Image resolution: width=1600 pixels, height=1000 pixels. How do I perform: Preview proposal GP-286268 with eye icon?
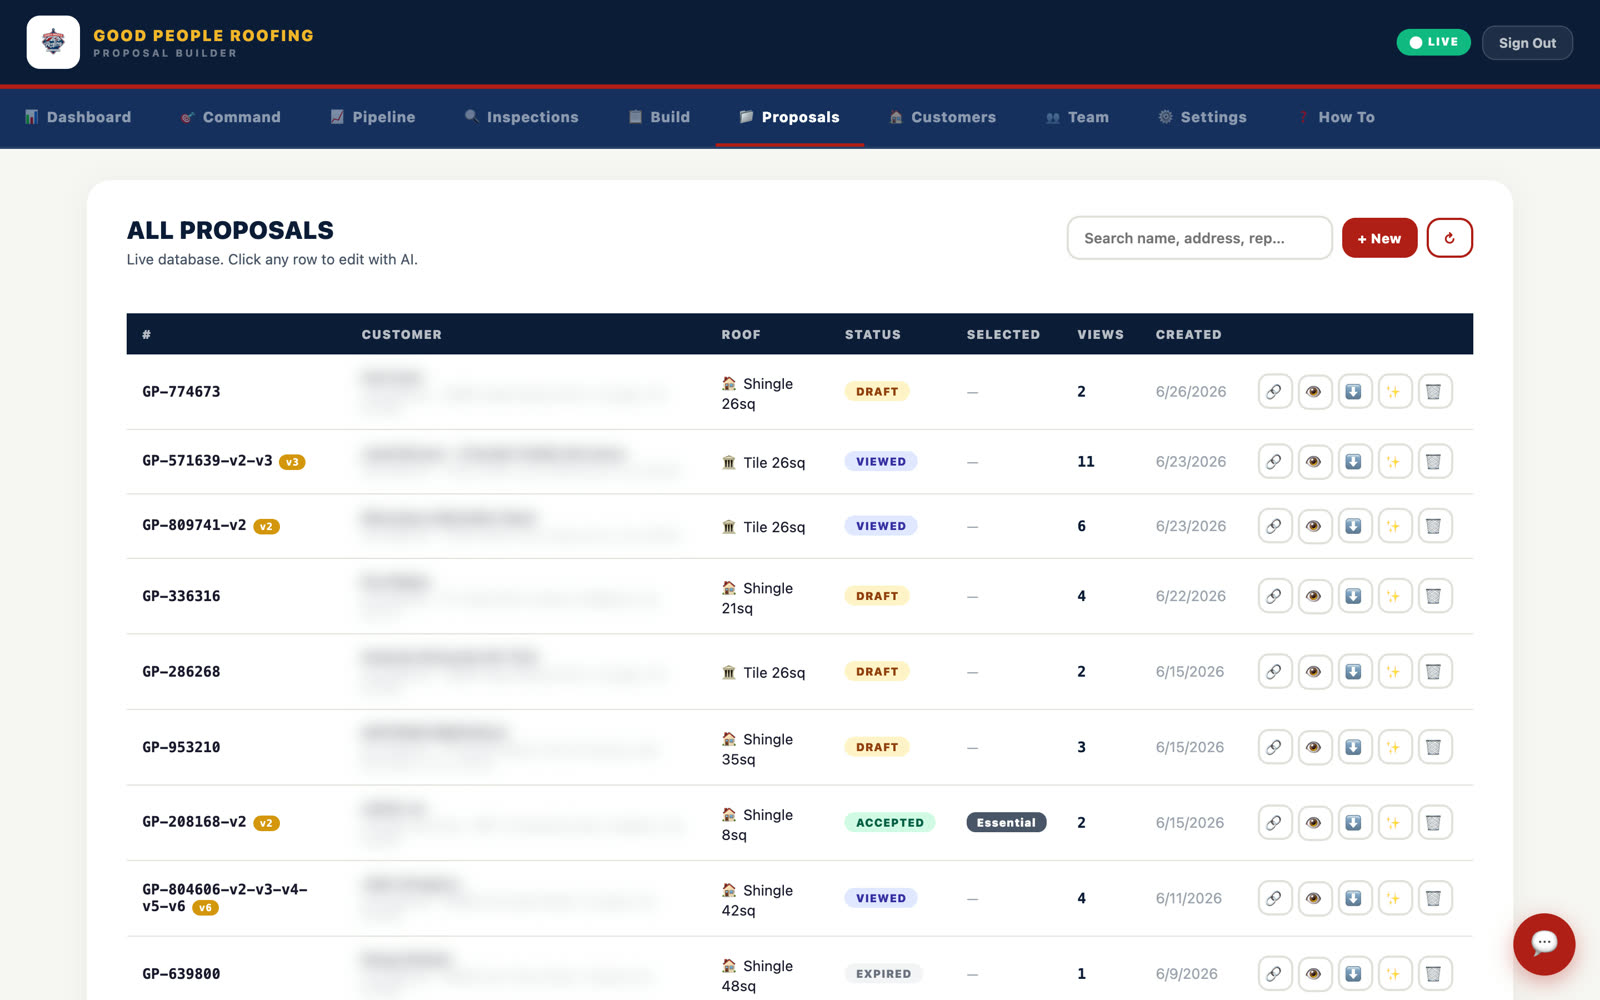pyautogui.click(x=1314, y=672)
